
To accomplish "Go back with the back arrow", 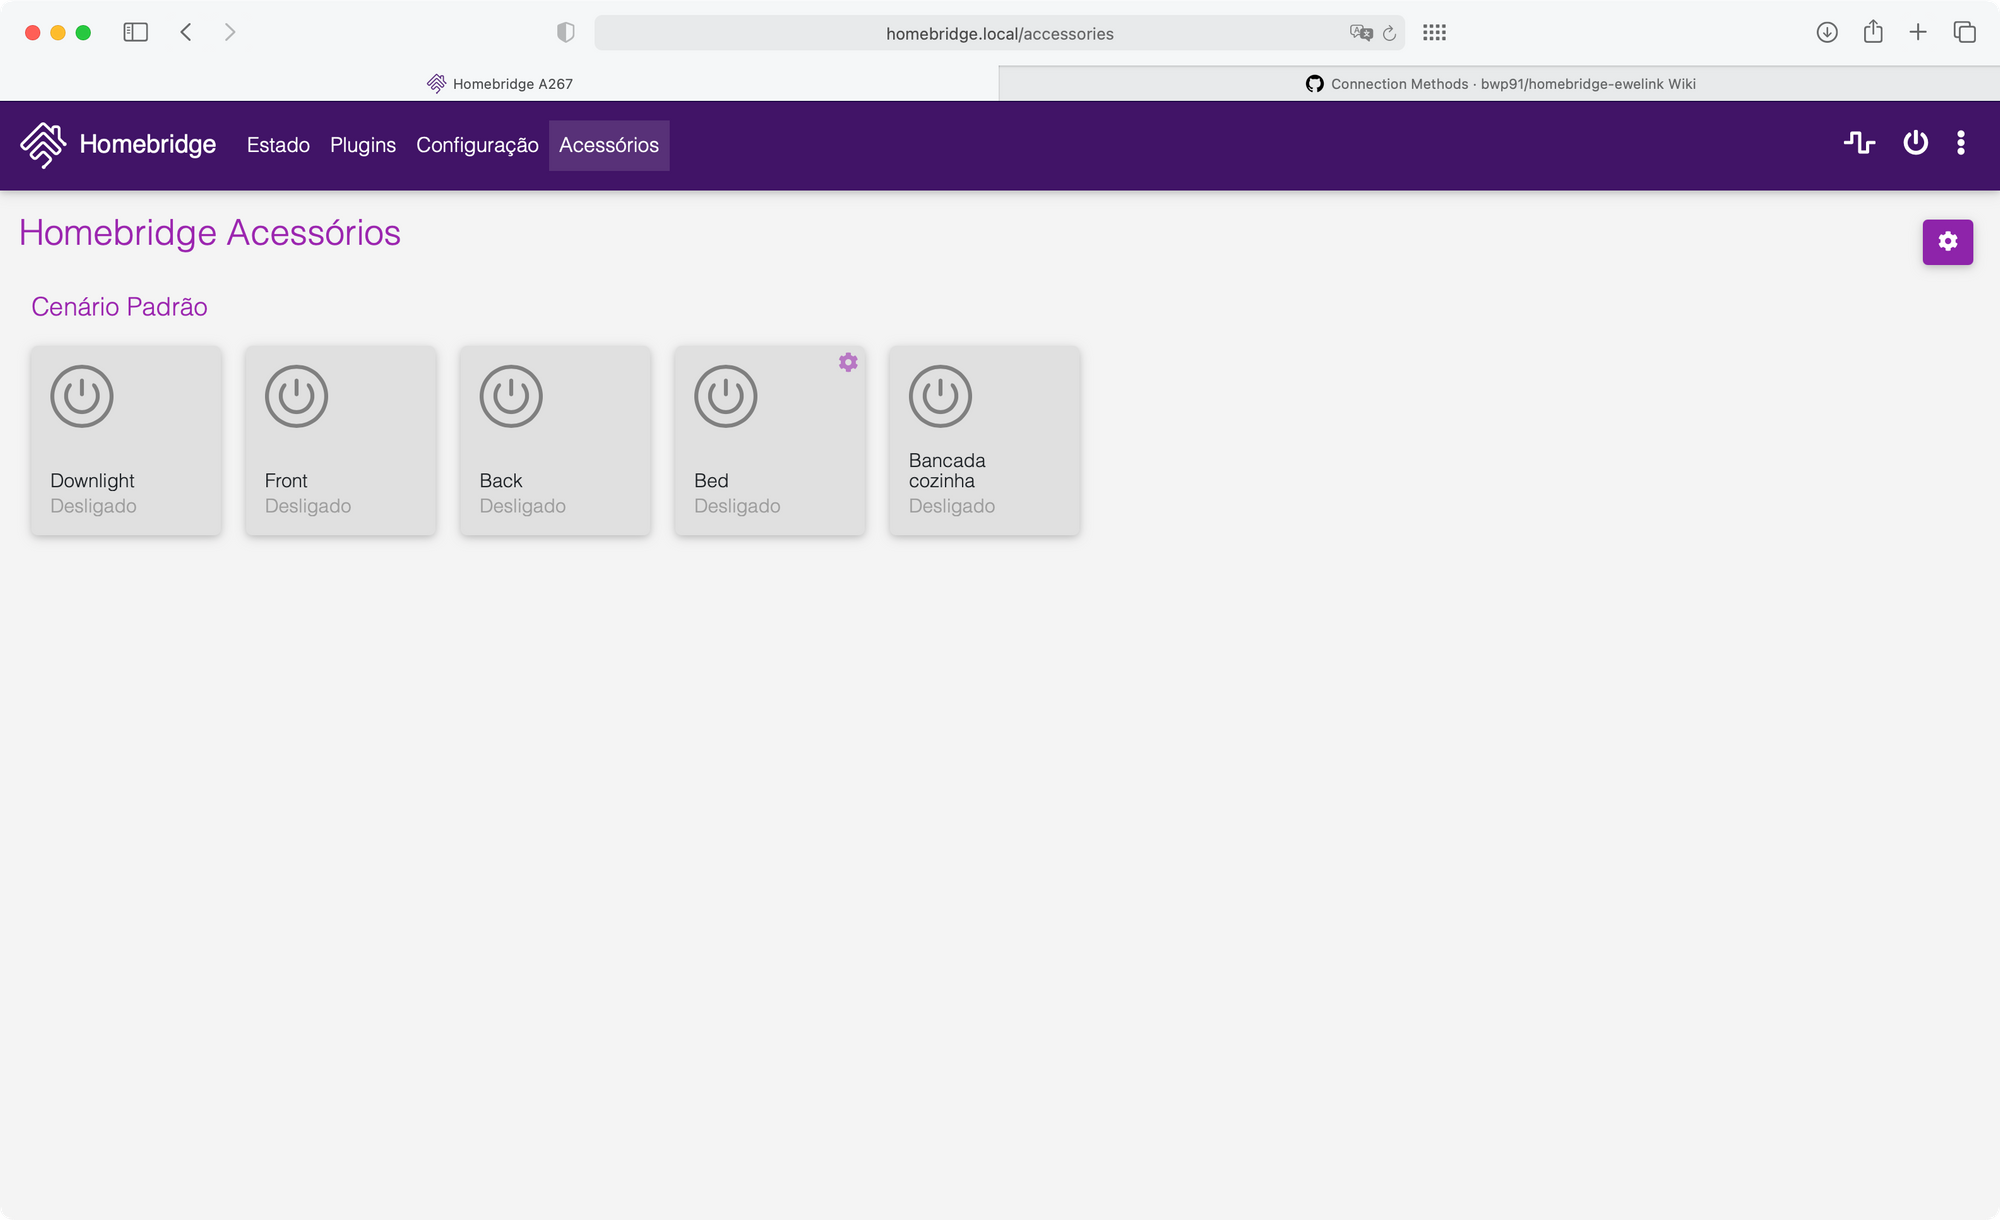I will [x=186, y=33].
